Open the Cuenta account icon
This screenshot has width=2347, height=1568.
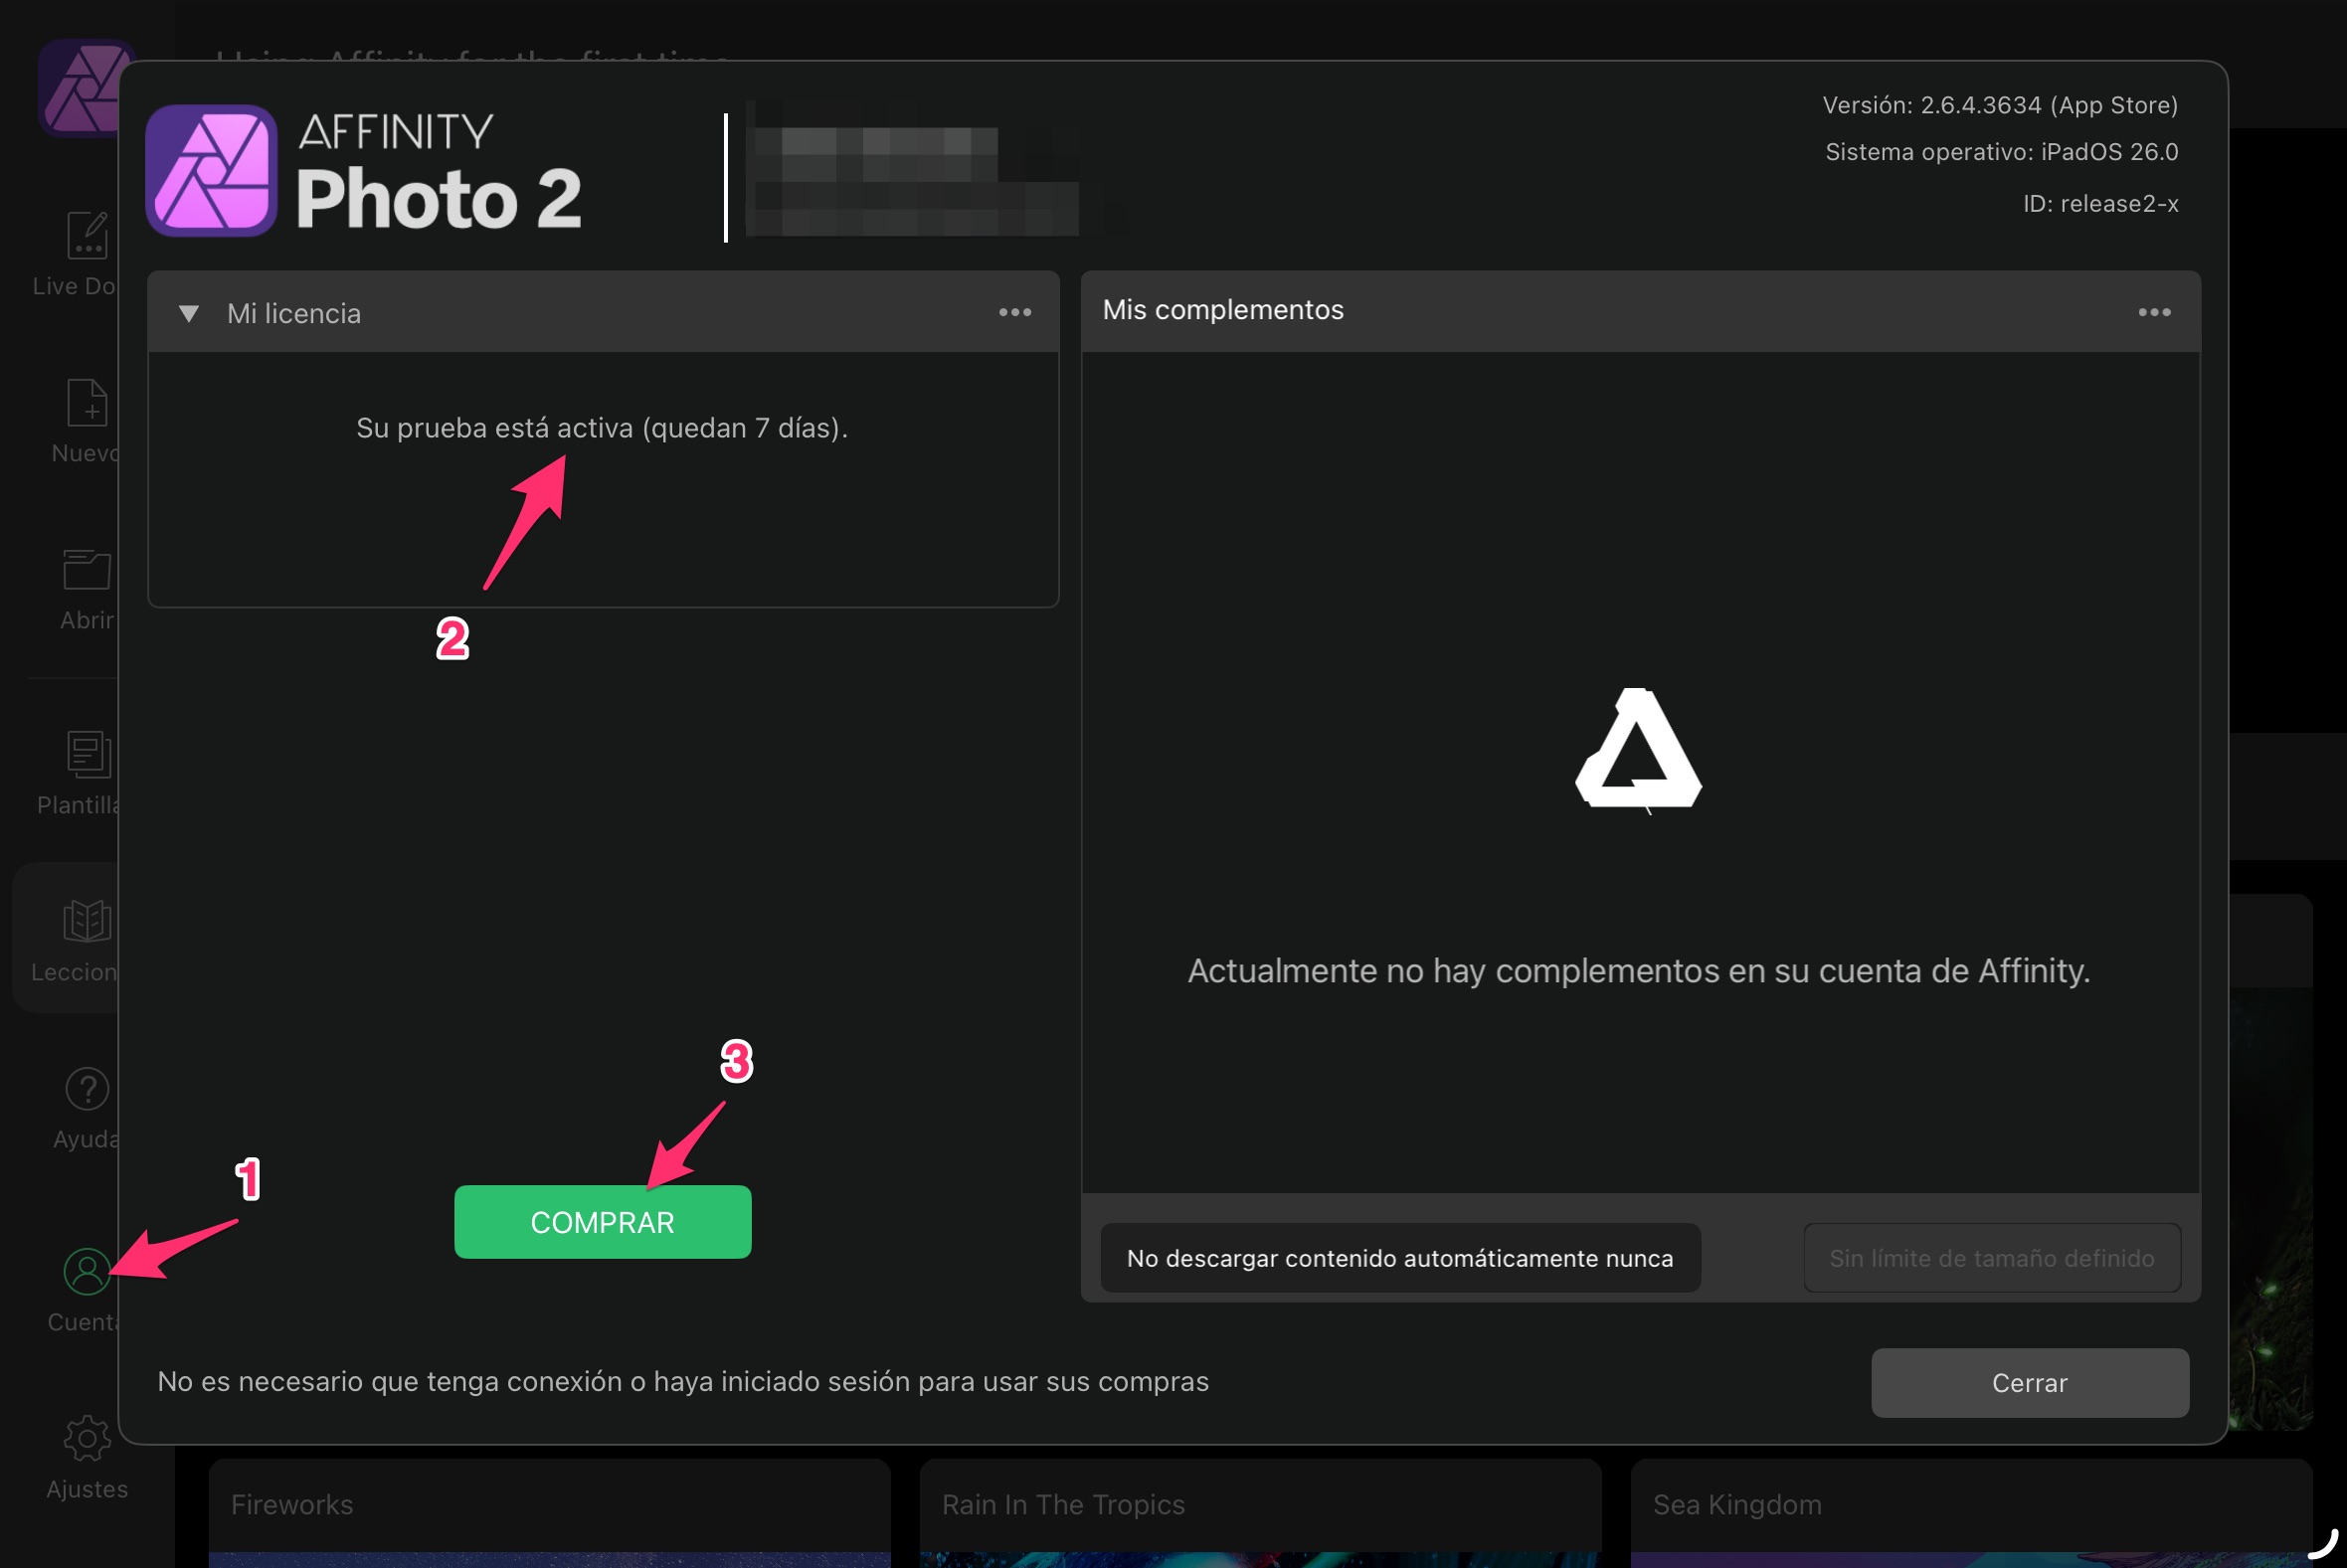(87, 1272)
